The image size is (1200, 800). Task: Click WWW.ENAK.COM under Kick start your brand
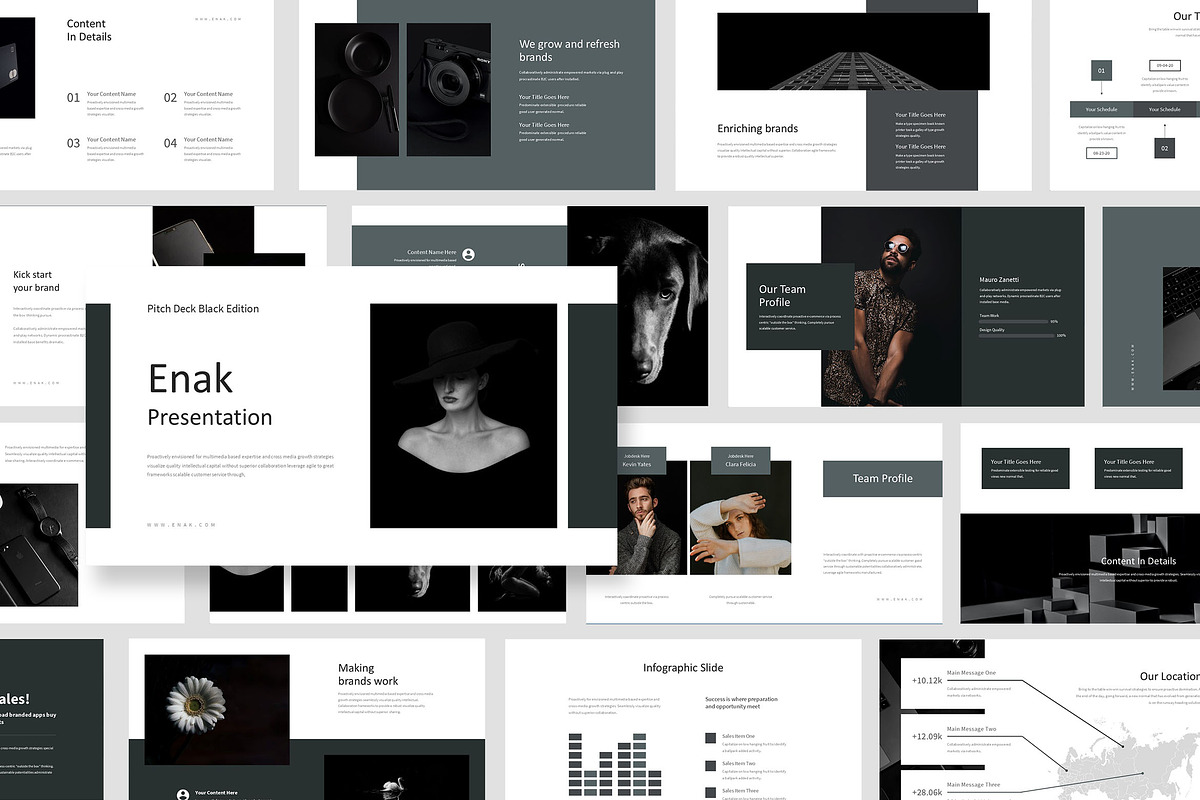coord(36,383)
